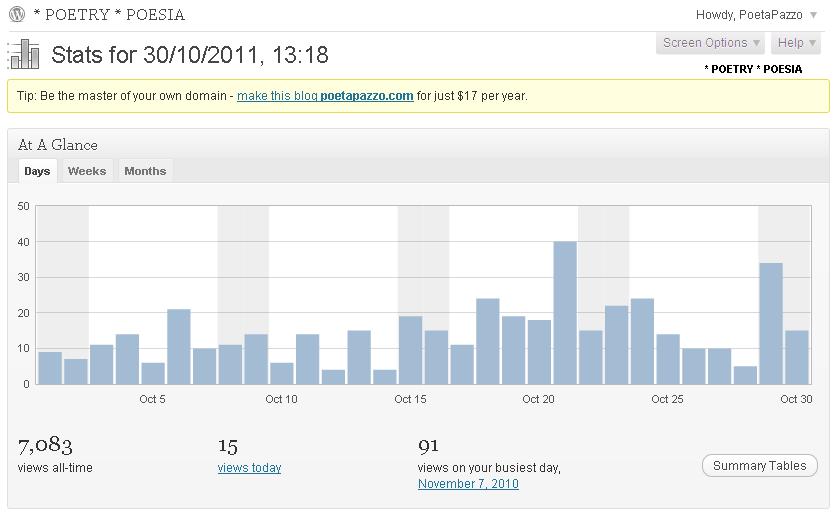
Task: Click the first bar in the chart
Action: 50,370
